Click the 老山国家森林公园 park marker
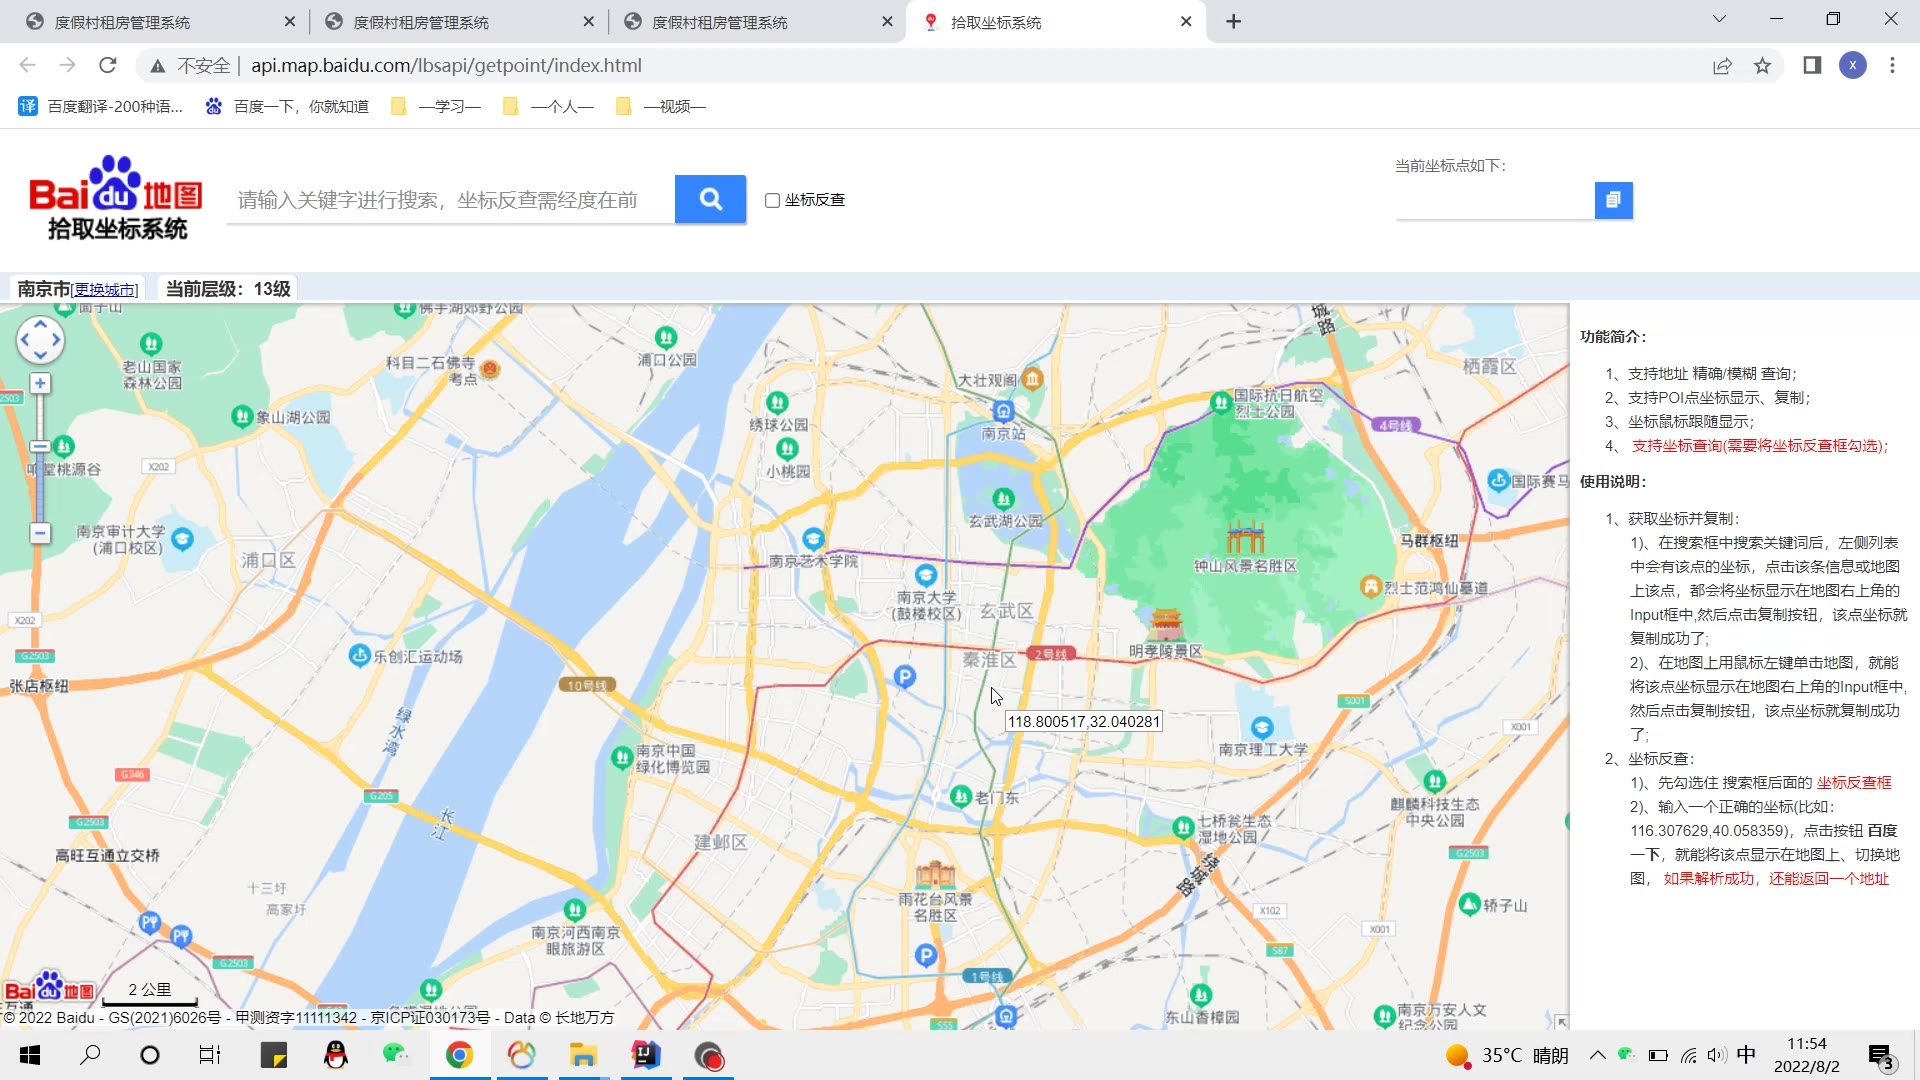The width and height of the screenshot is (1920, 1080). coord(151,344)
